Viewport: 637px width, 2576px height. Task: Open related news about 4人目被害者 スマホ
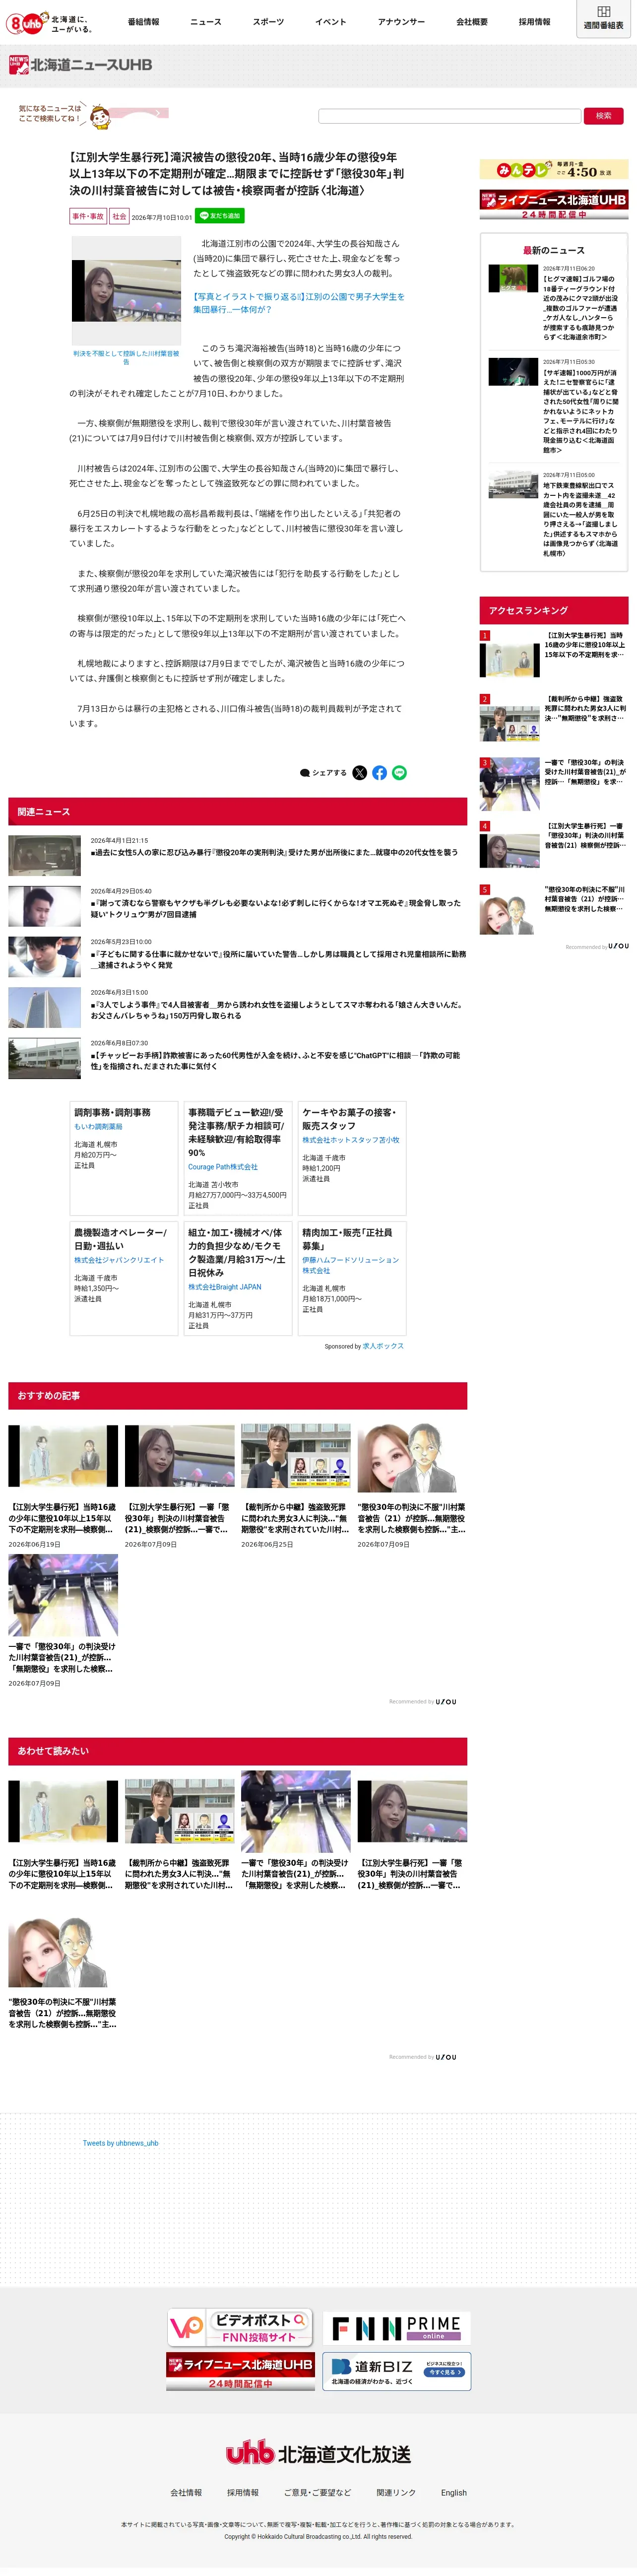point(238,1008)
